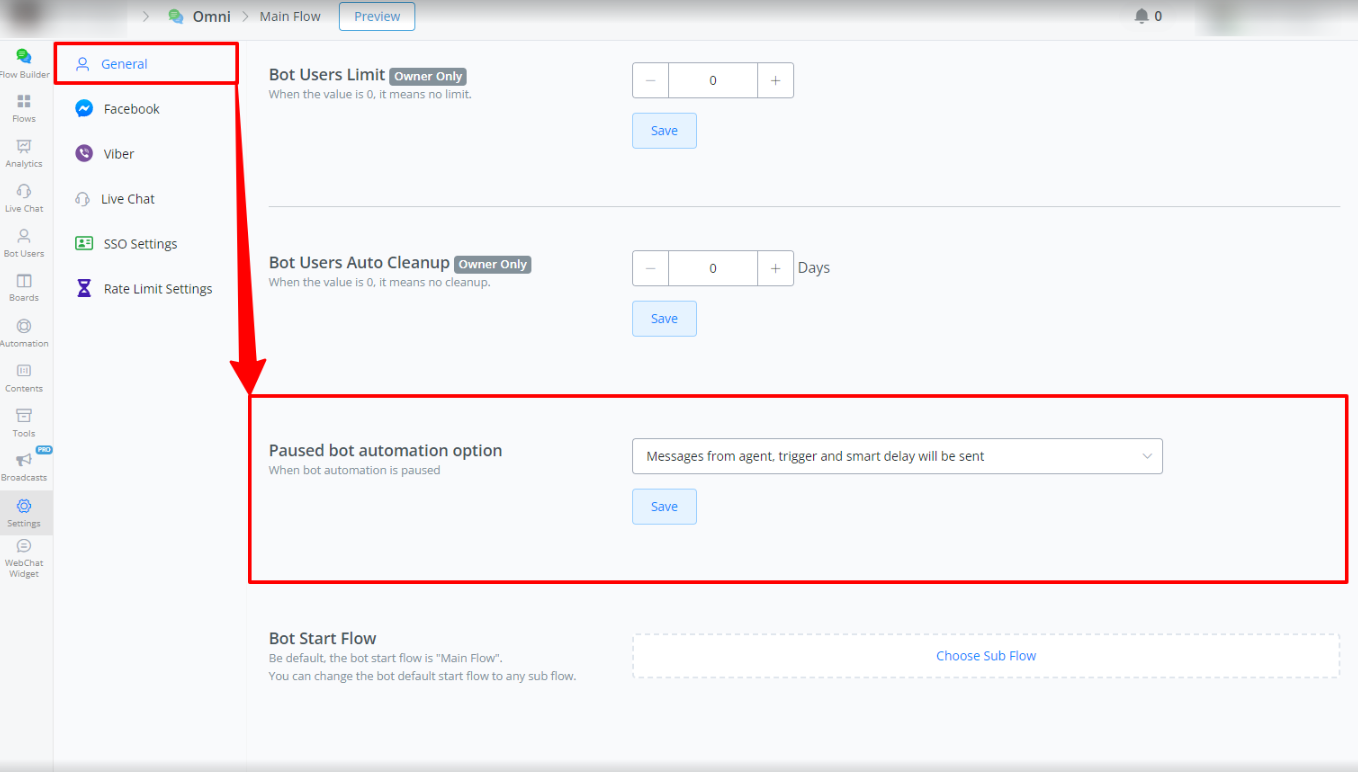Open the Analytics section
The width and height of the screenshot is (1358, 772).
tap(24, 152)
